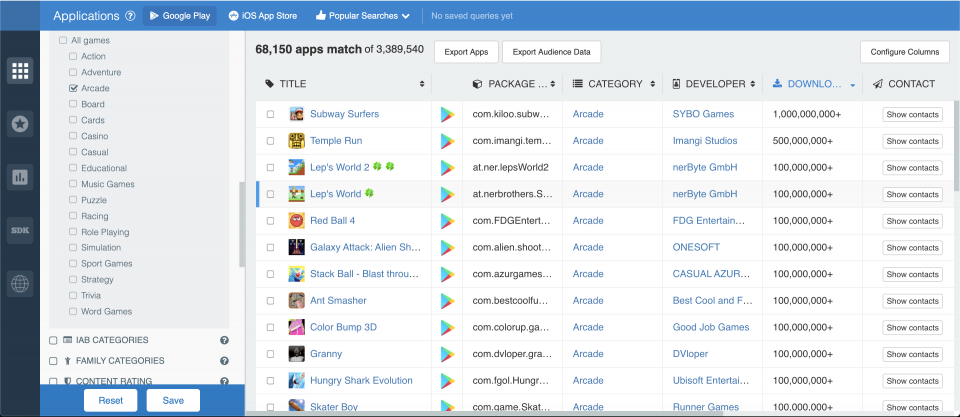Check the Word Games checkbox
Viewport: 960px width, 417px height.
click(73, 312)
